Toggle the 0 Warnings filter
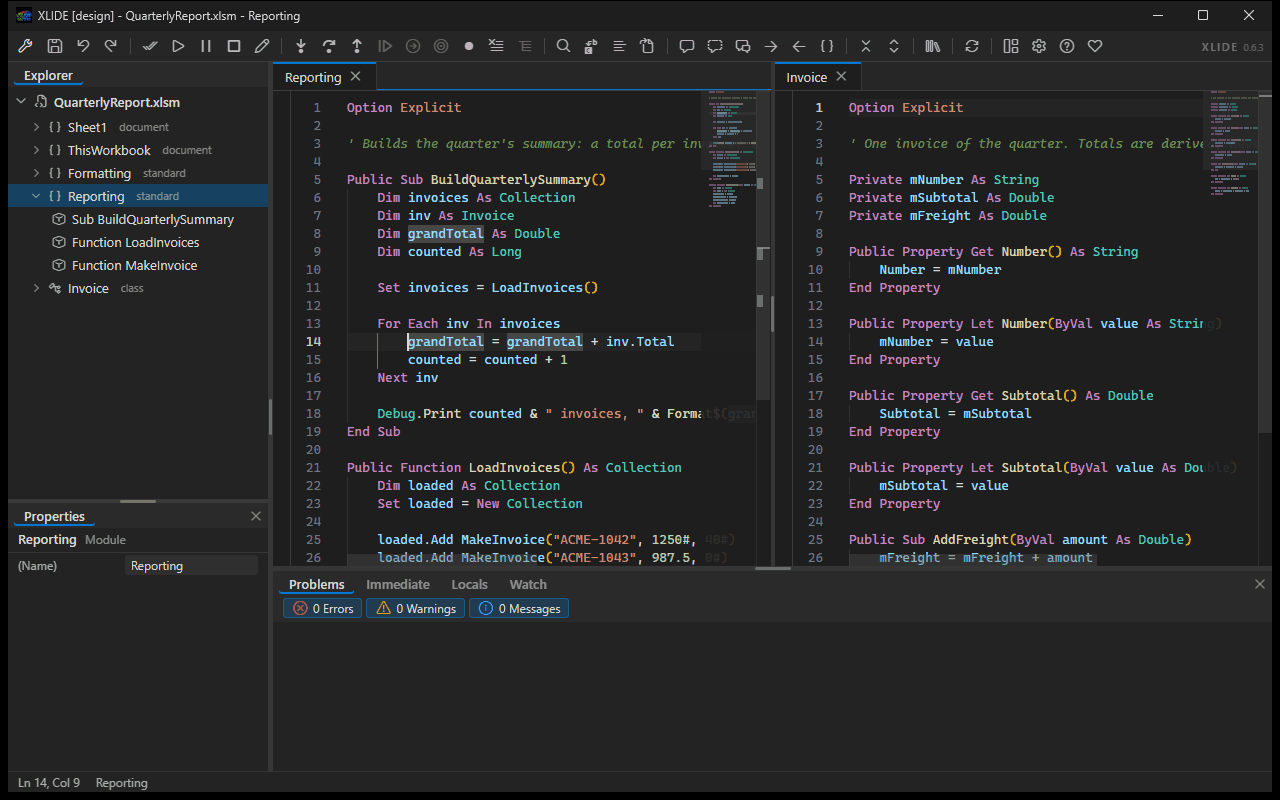 pyautogui.click(x=415, y=608)
